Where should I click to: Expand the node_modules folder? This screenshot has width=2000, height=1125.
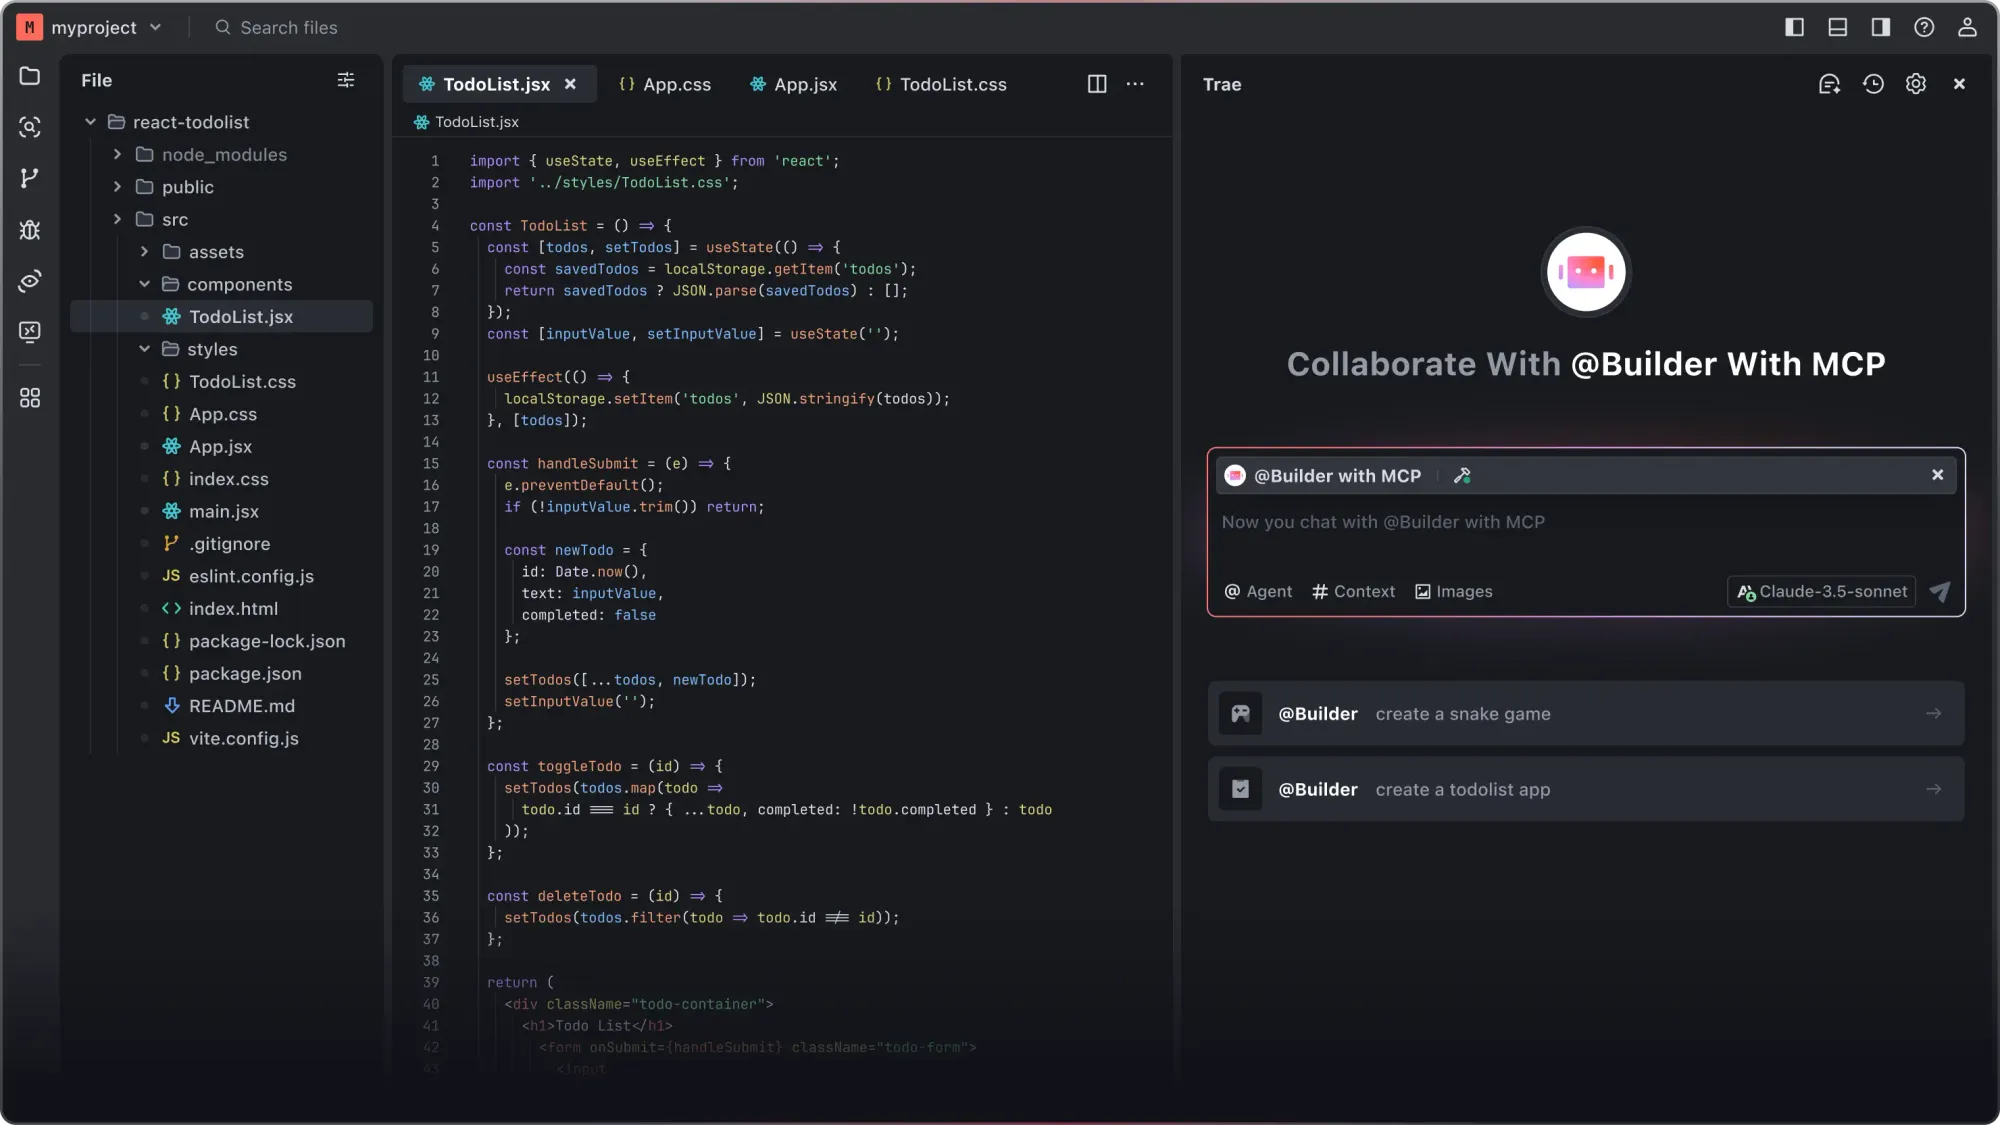point(118,155)
